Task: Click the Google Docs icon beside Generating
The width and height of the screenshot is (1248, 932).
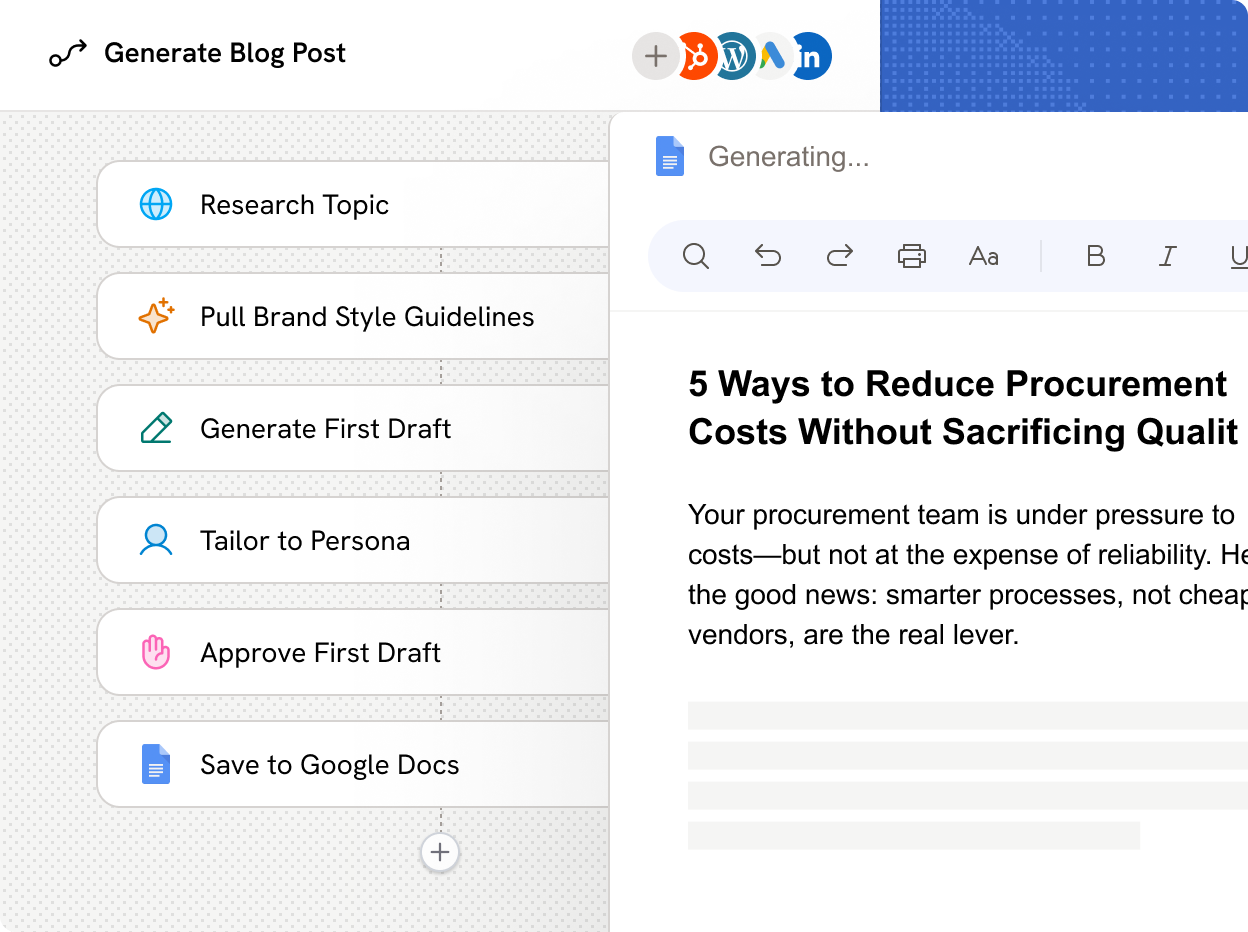Action: [668, 156]
